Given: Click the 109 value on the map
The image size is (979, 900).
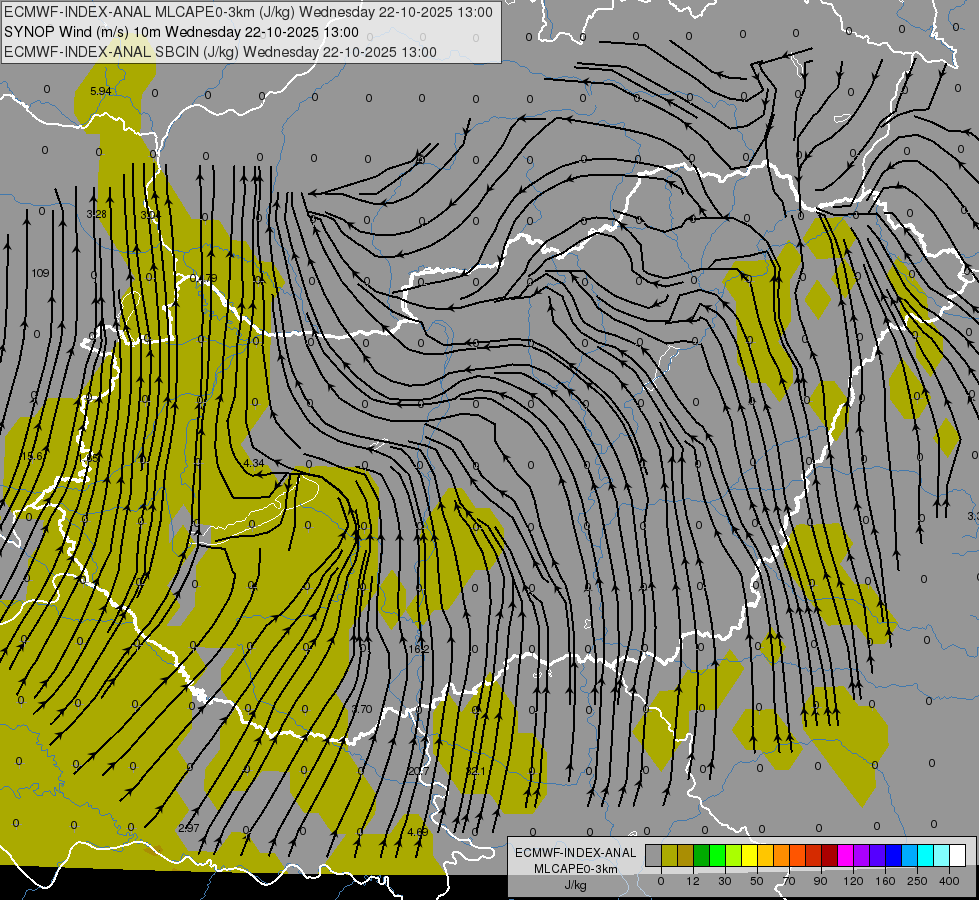Looking at the screenshot, I should [x=40, y=273].
